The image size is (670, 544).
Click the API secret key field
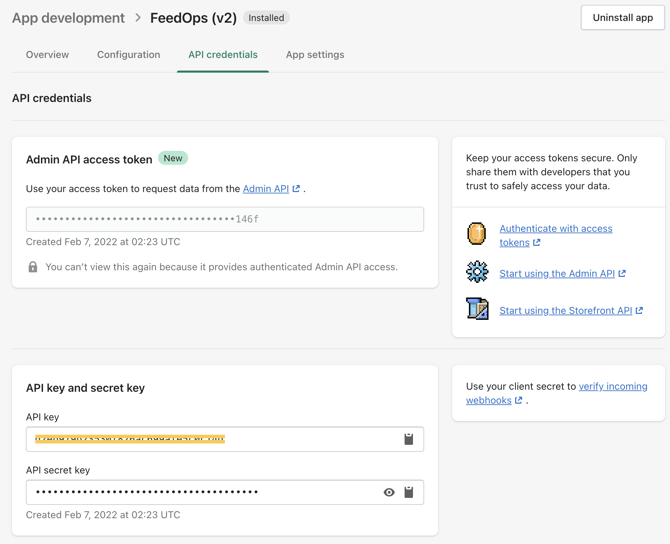(225, 492)
